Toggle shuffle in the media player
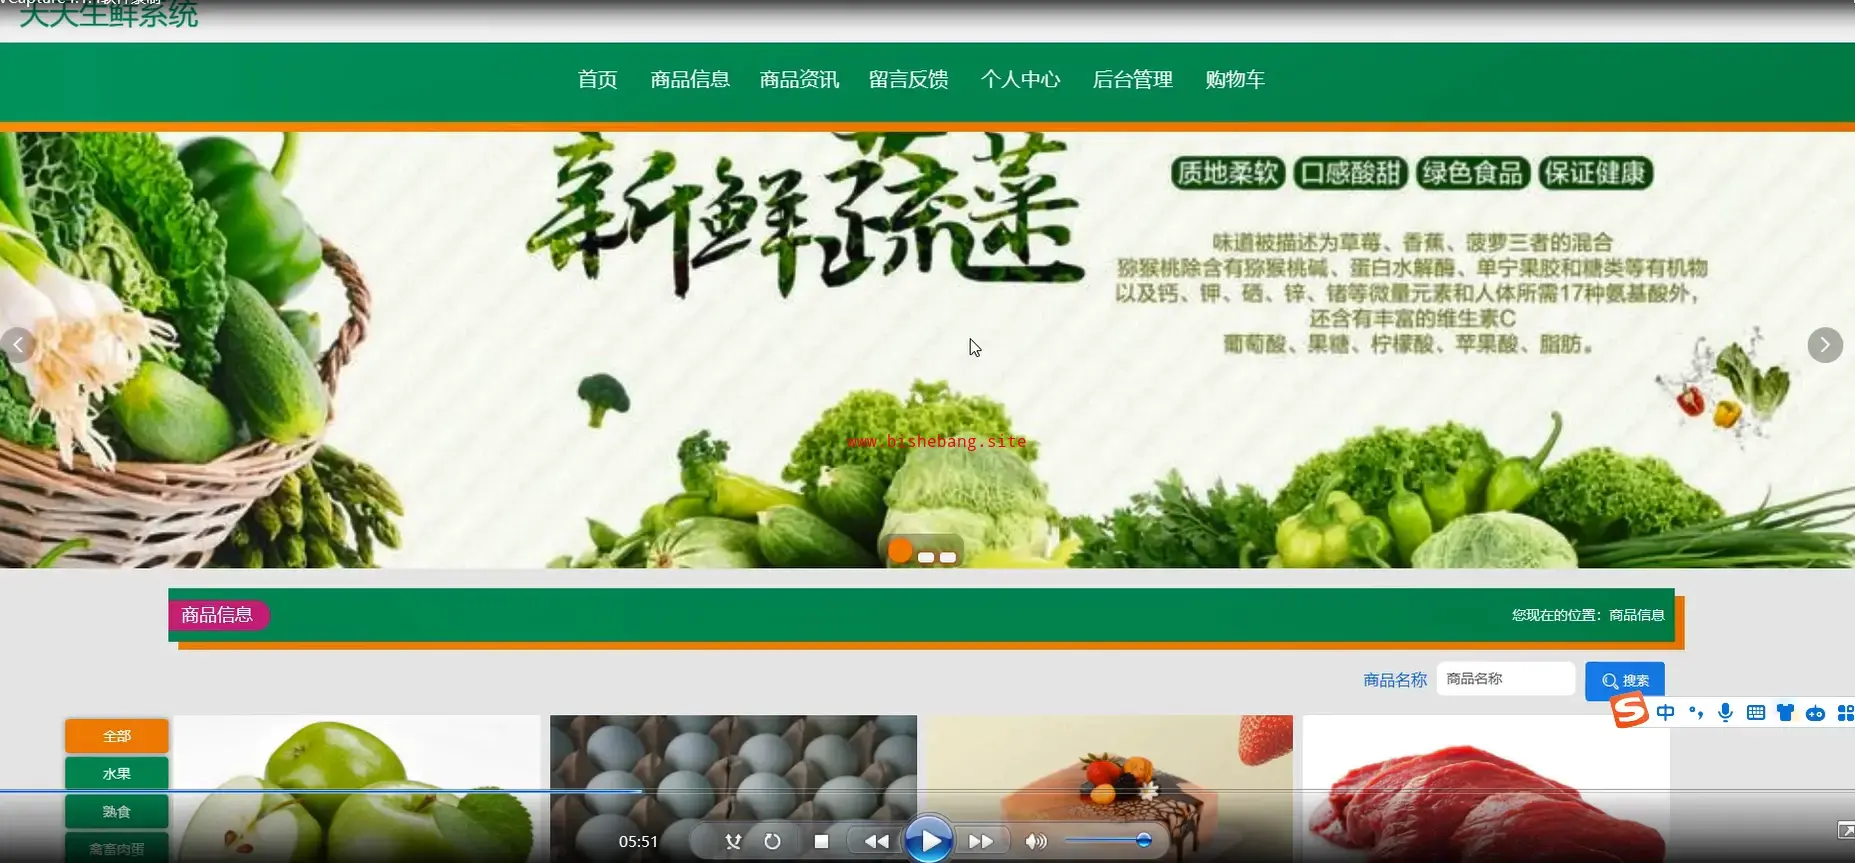Viewport: 1855px width, 863px height. 733,841
